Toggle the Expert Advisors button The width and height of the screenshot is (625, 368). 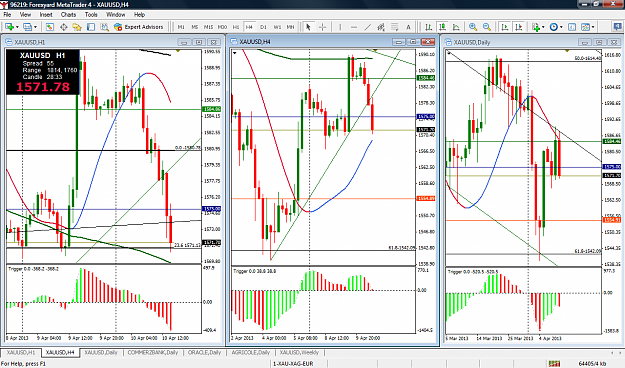coord(139,27)
